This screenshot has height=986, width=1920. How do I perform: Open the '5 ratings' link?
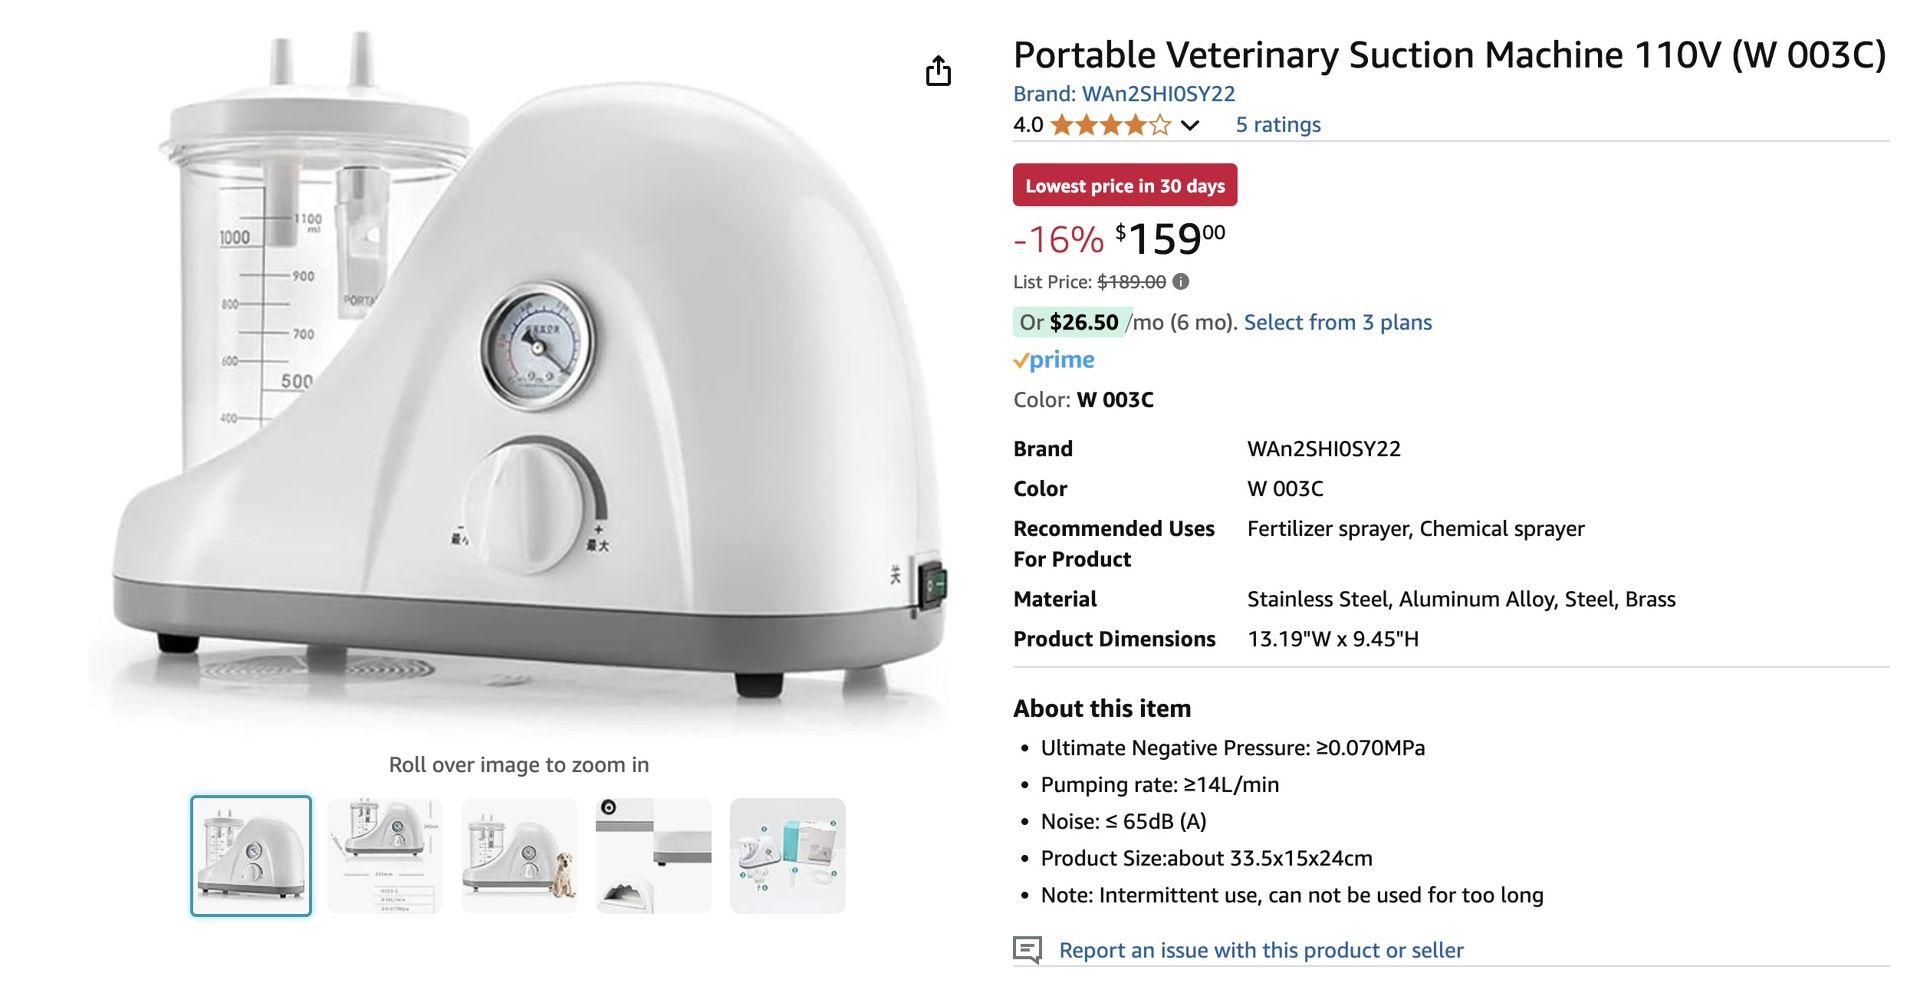pyautogui.click(x=1277, y=124)
